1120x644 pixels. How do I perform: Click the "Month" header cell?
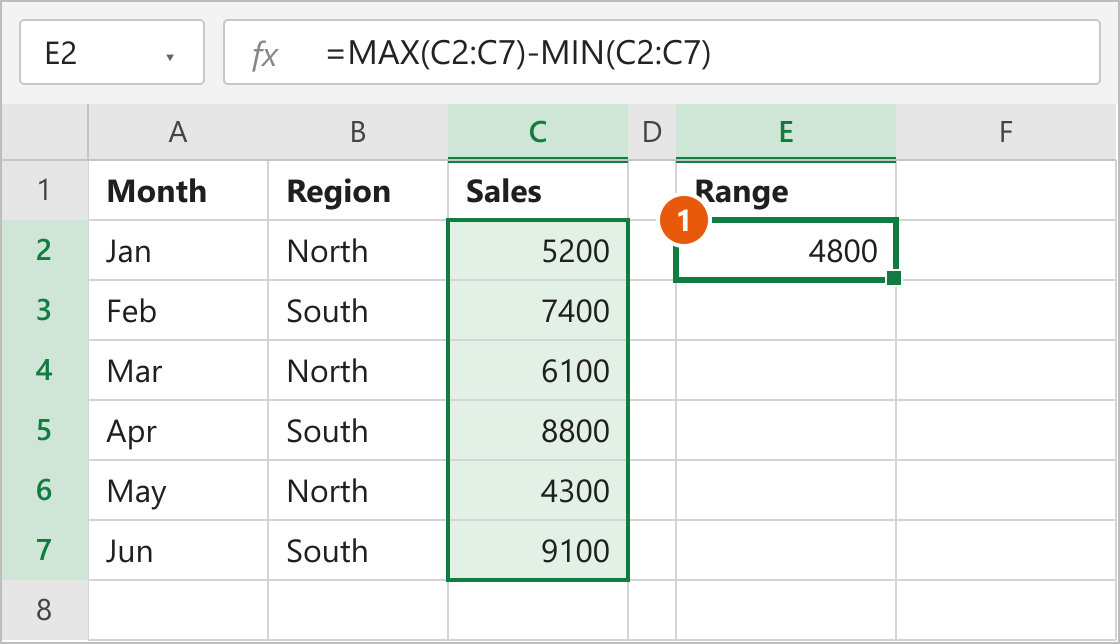(x=178, y=191)
